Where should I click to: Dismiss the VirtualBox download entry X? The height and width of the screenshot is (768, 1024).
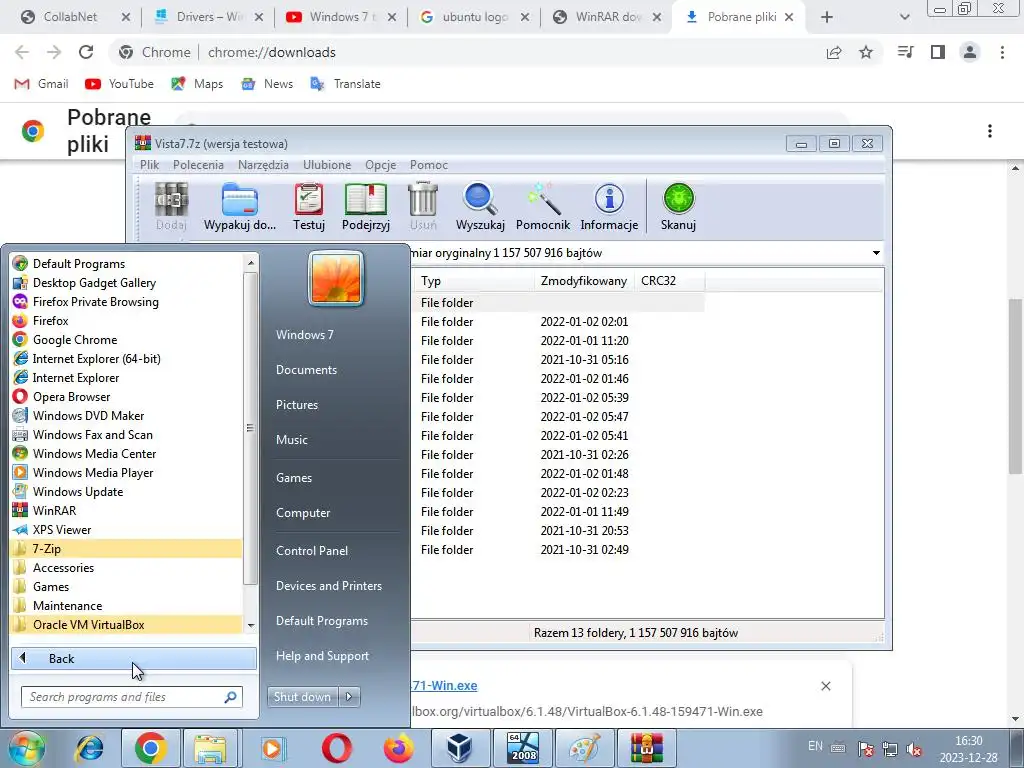pyautogui.click(x=825, y=686)
